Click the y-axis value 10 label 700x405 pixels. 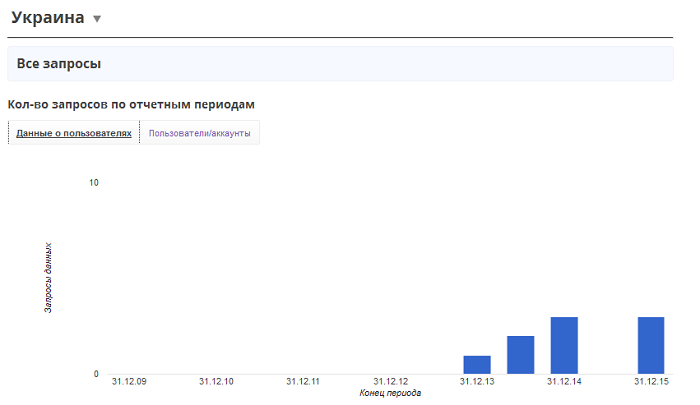point(94,183)
